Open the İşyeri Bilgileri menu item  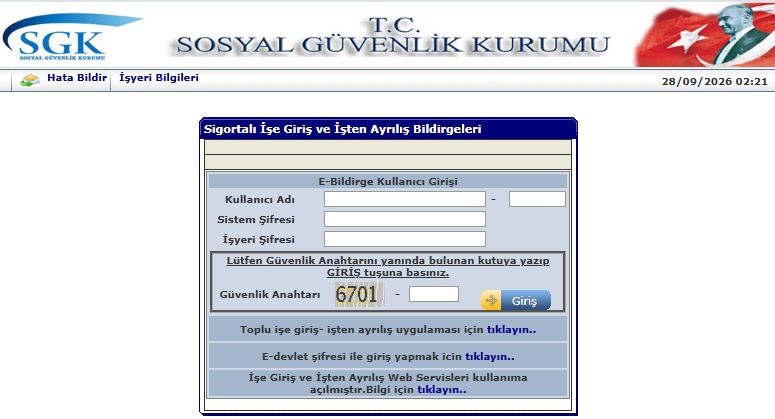[159, 78]
